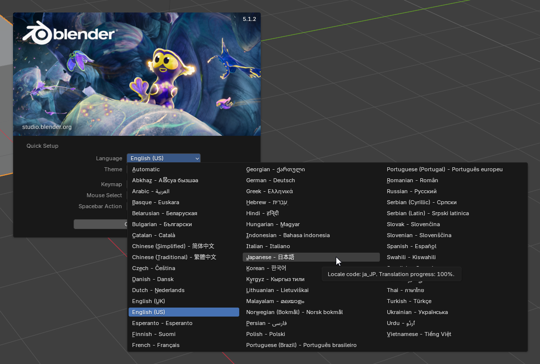540x364 pixels.
Task: Pick Lithuanian - Lietuviškai
Action: pos(311,290)
